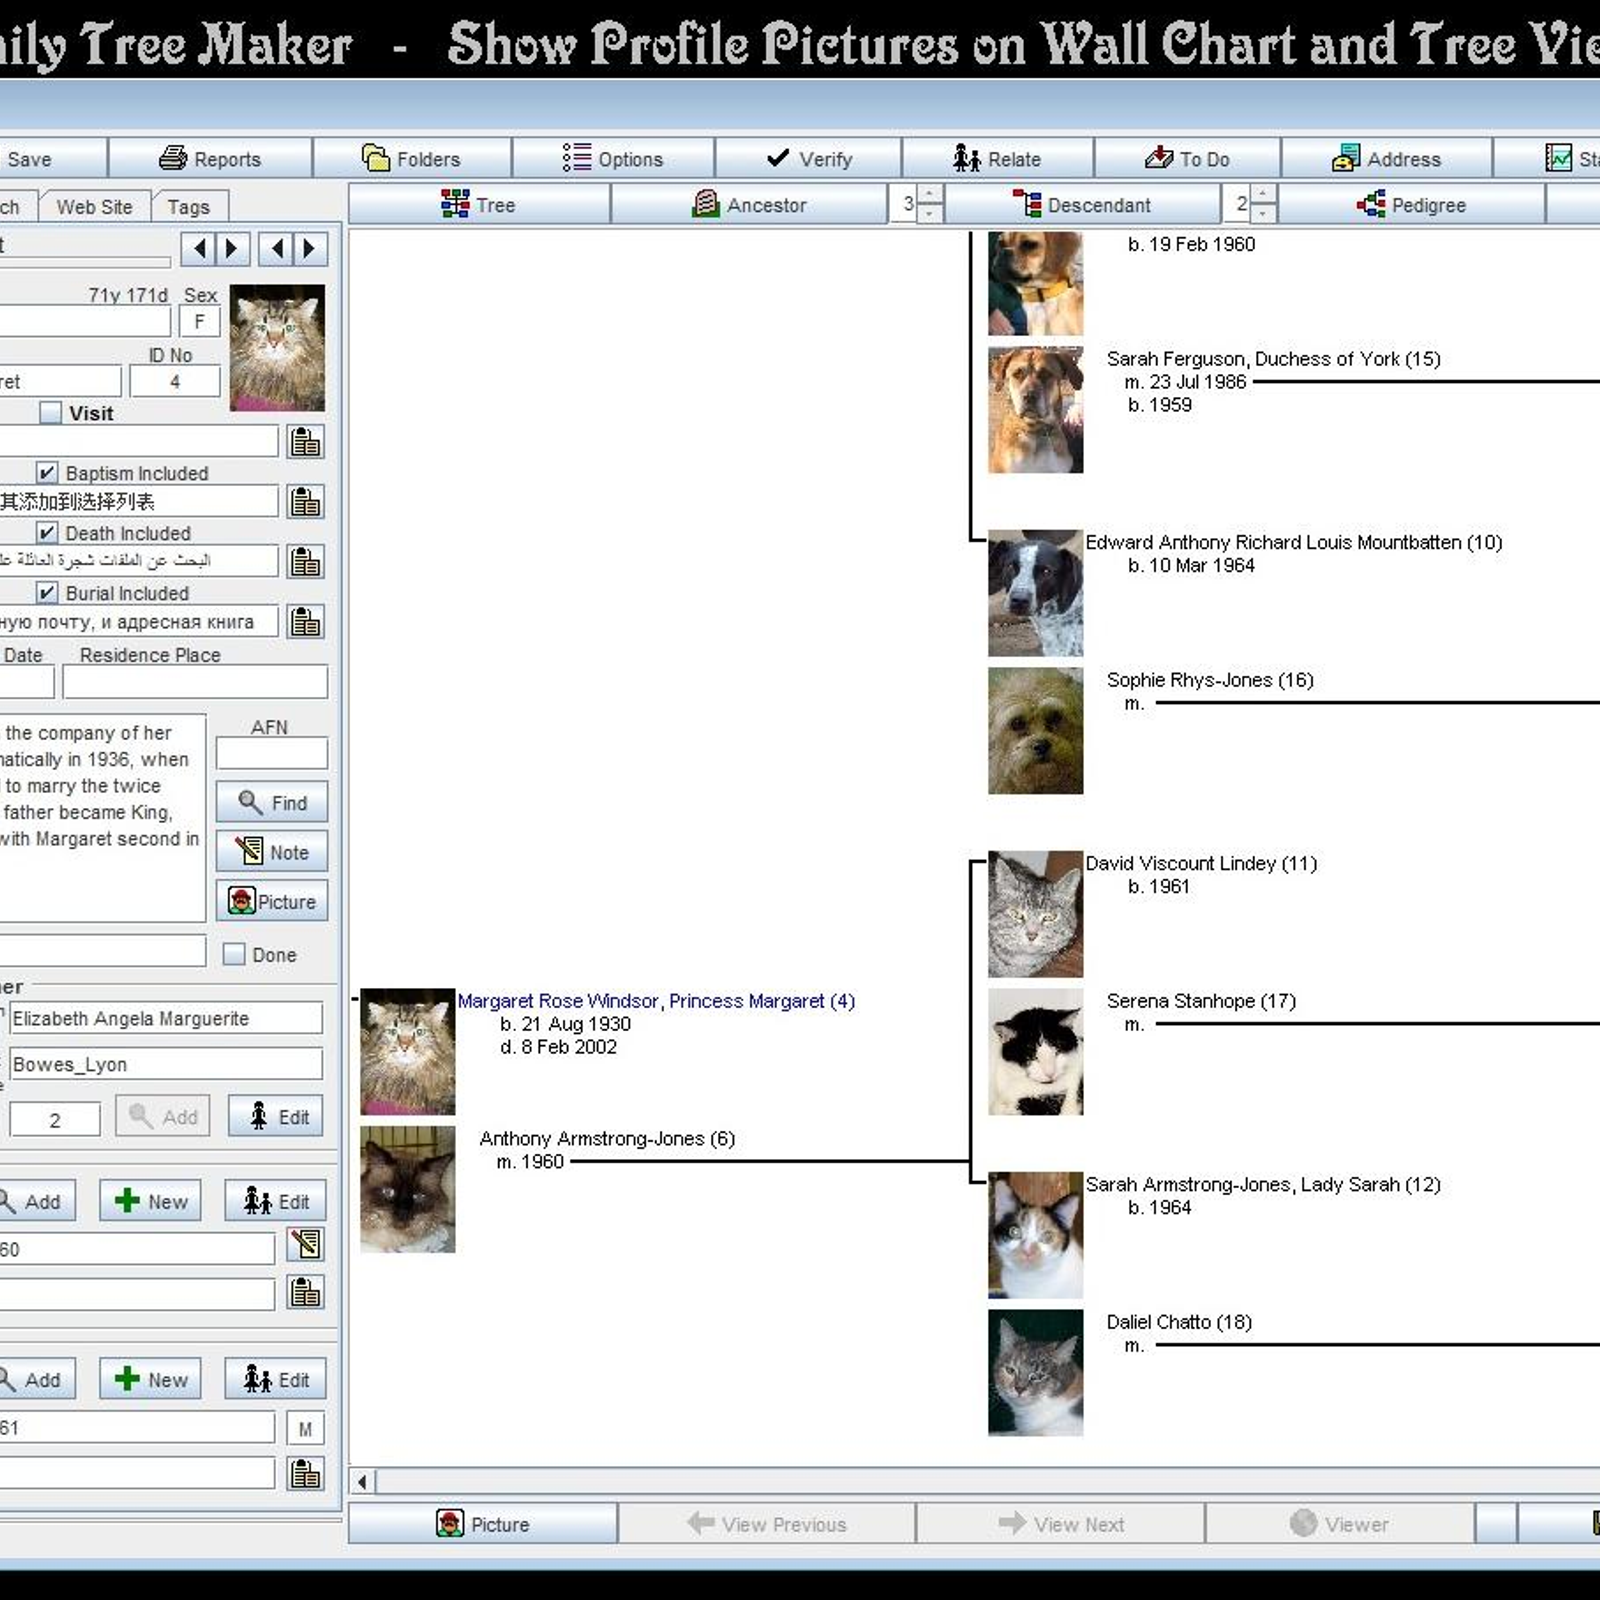Open the Folders toolbar button
Viewport: 1600px width, 1600px height.
coord(412,158)
